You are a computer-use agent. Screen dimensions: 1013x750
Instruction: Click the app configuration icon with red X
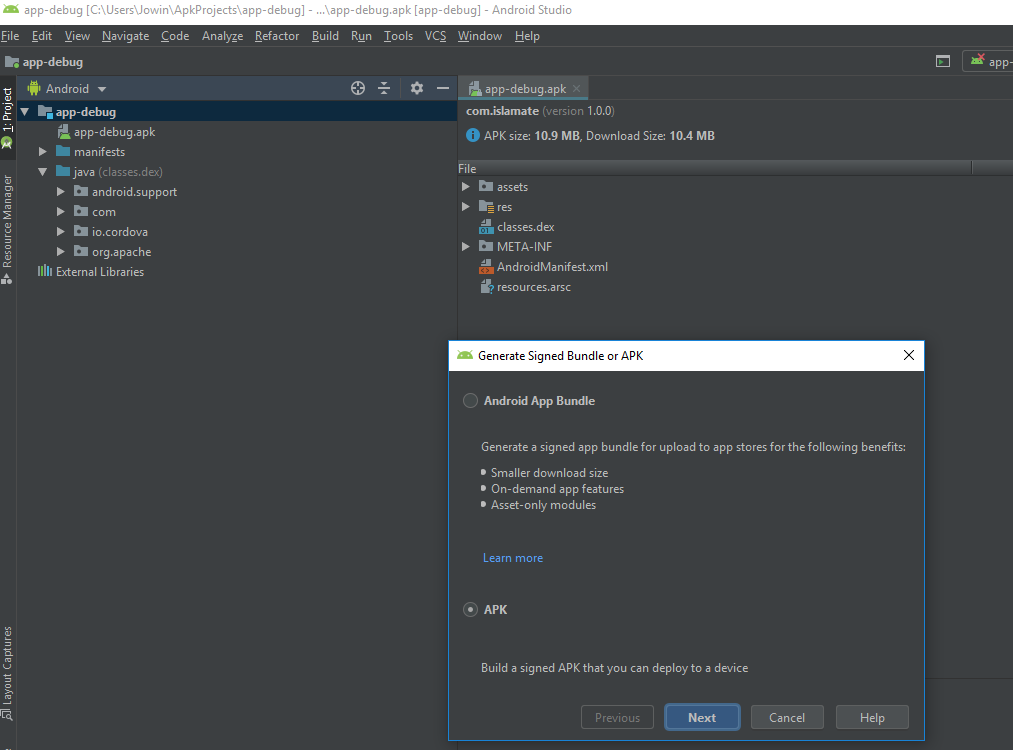tap(977, 60)
